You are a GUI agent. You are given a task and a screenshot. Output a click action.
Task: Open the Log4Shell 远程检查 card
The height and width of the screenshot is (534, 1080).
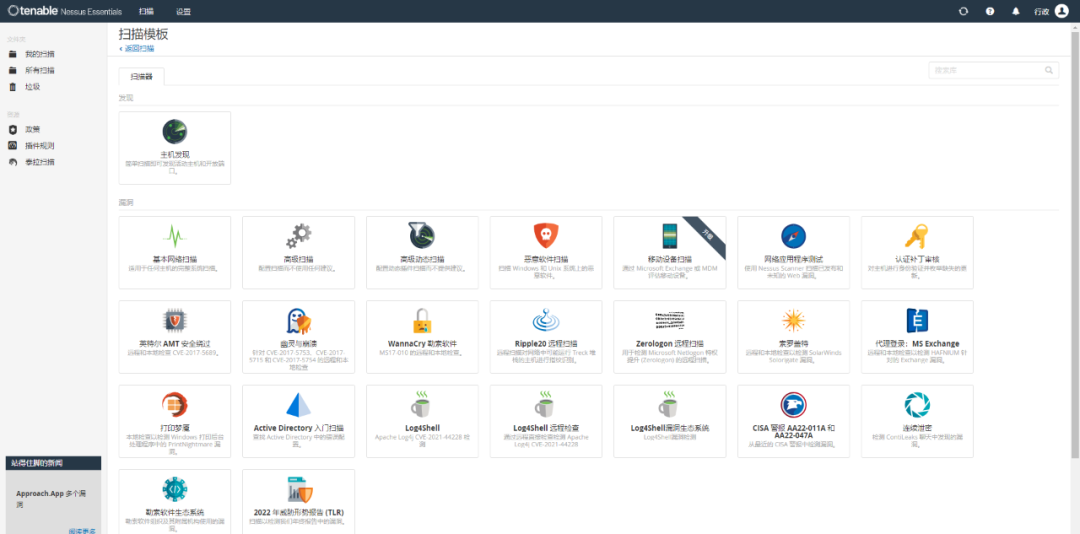(x=546, y=422)
